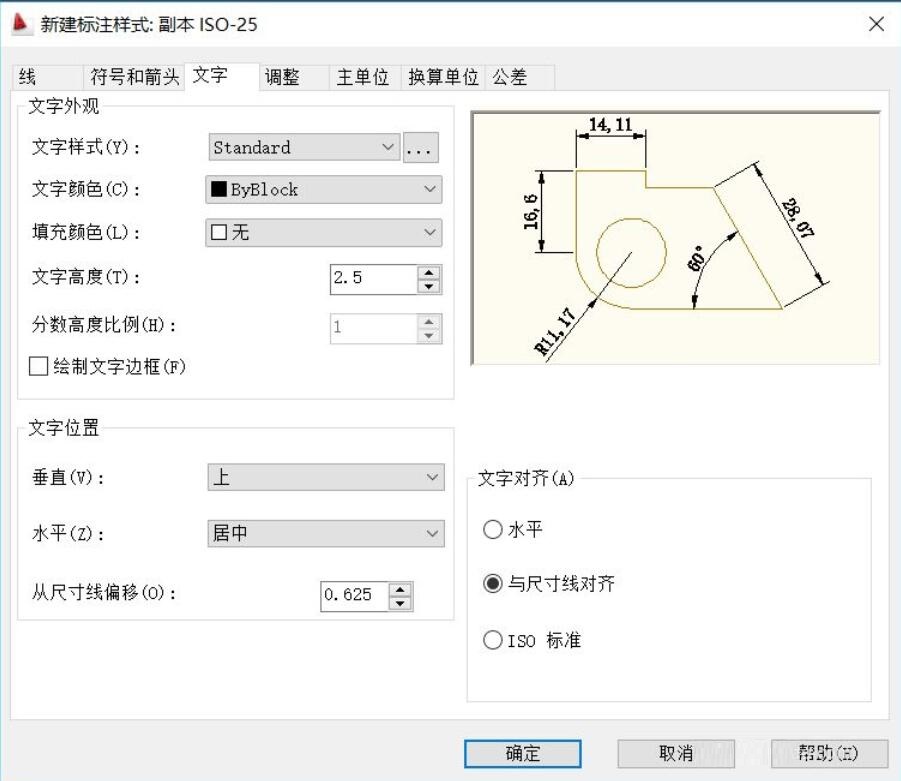Image resolution: width=901 pixels, height=781 pixels.
Task: Open the 水平 position dropdown showing 居中
Action: coord(326,533)
